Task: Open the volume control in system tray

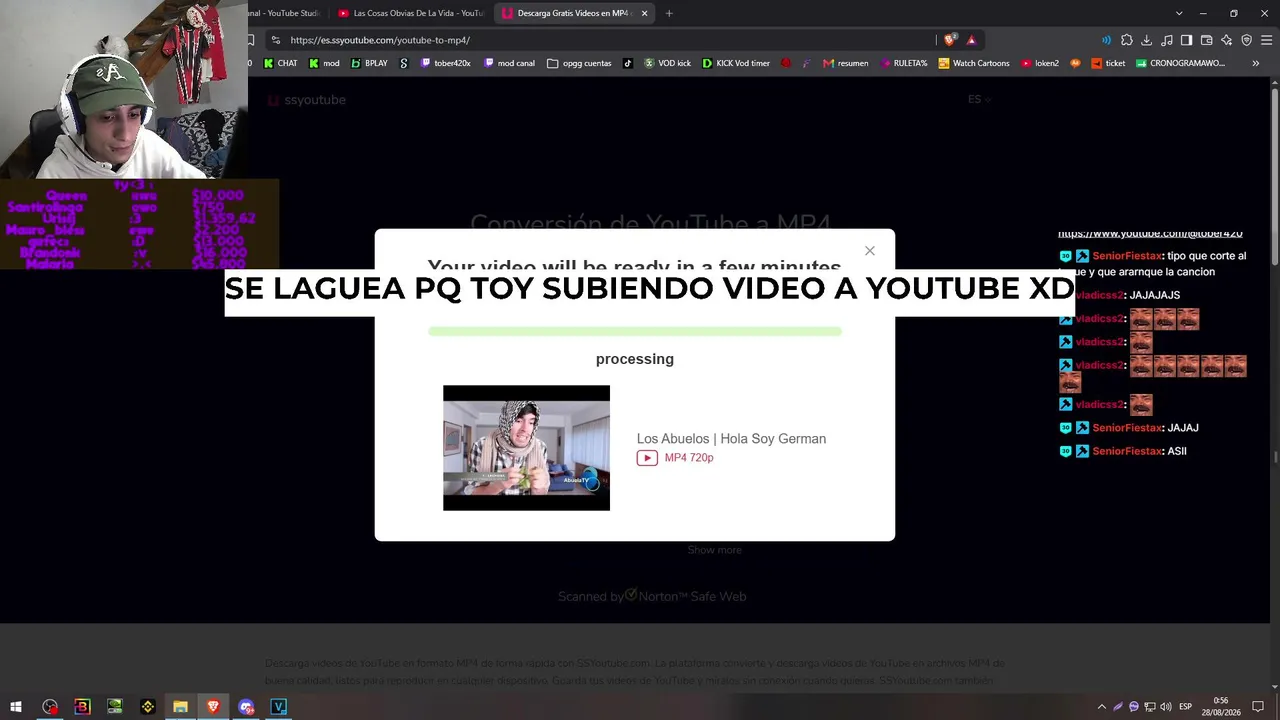Action: (1166, 707)
